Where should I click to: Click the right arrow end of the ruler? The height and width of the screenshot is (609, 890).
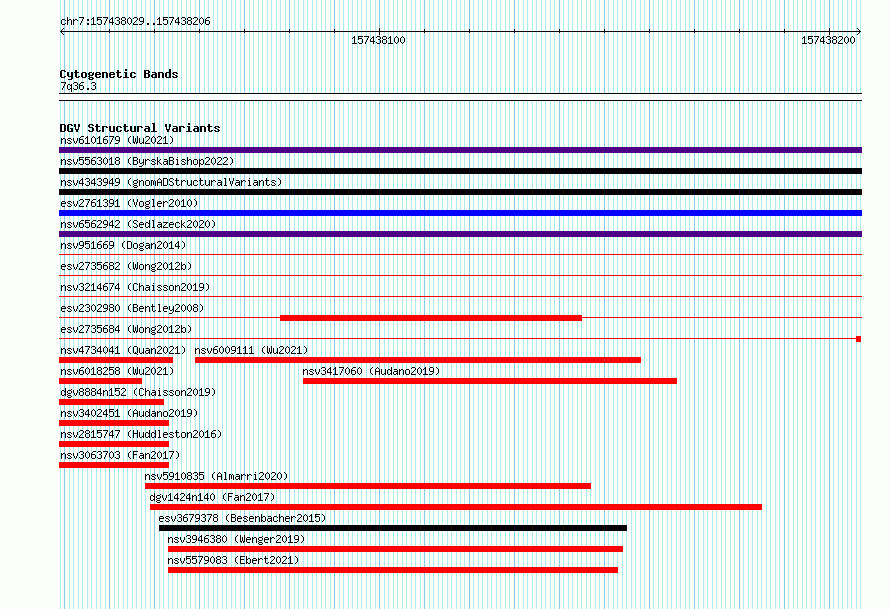858,32
